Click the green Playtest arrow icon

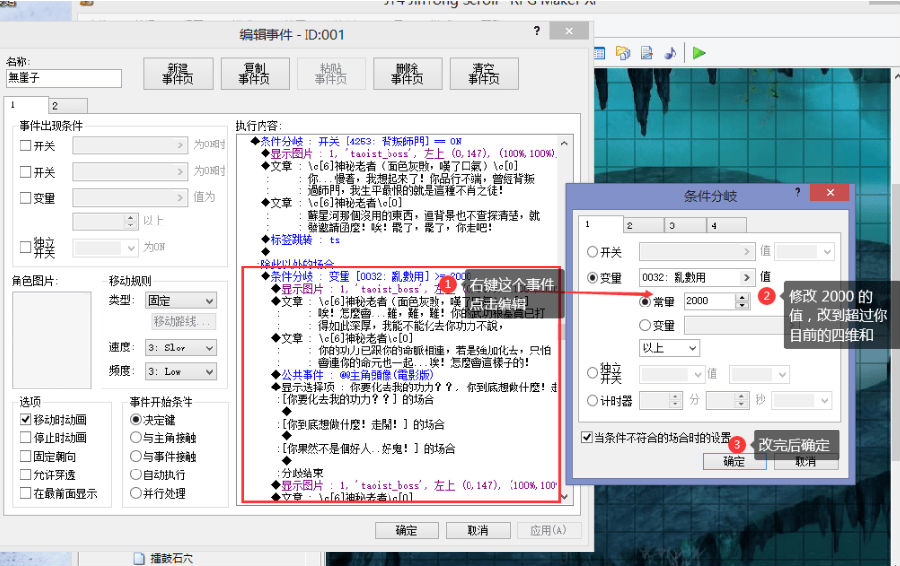(699, 53)
